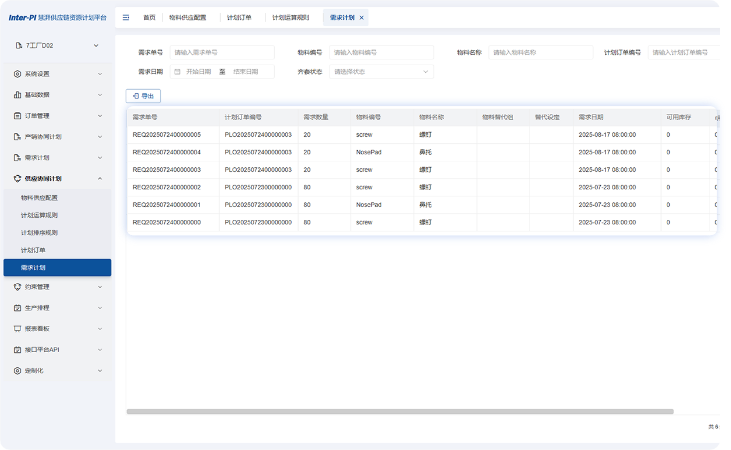Close the 需求计划 tab

[361, 18]
